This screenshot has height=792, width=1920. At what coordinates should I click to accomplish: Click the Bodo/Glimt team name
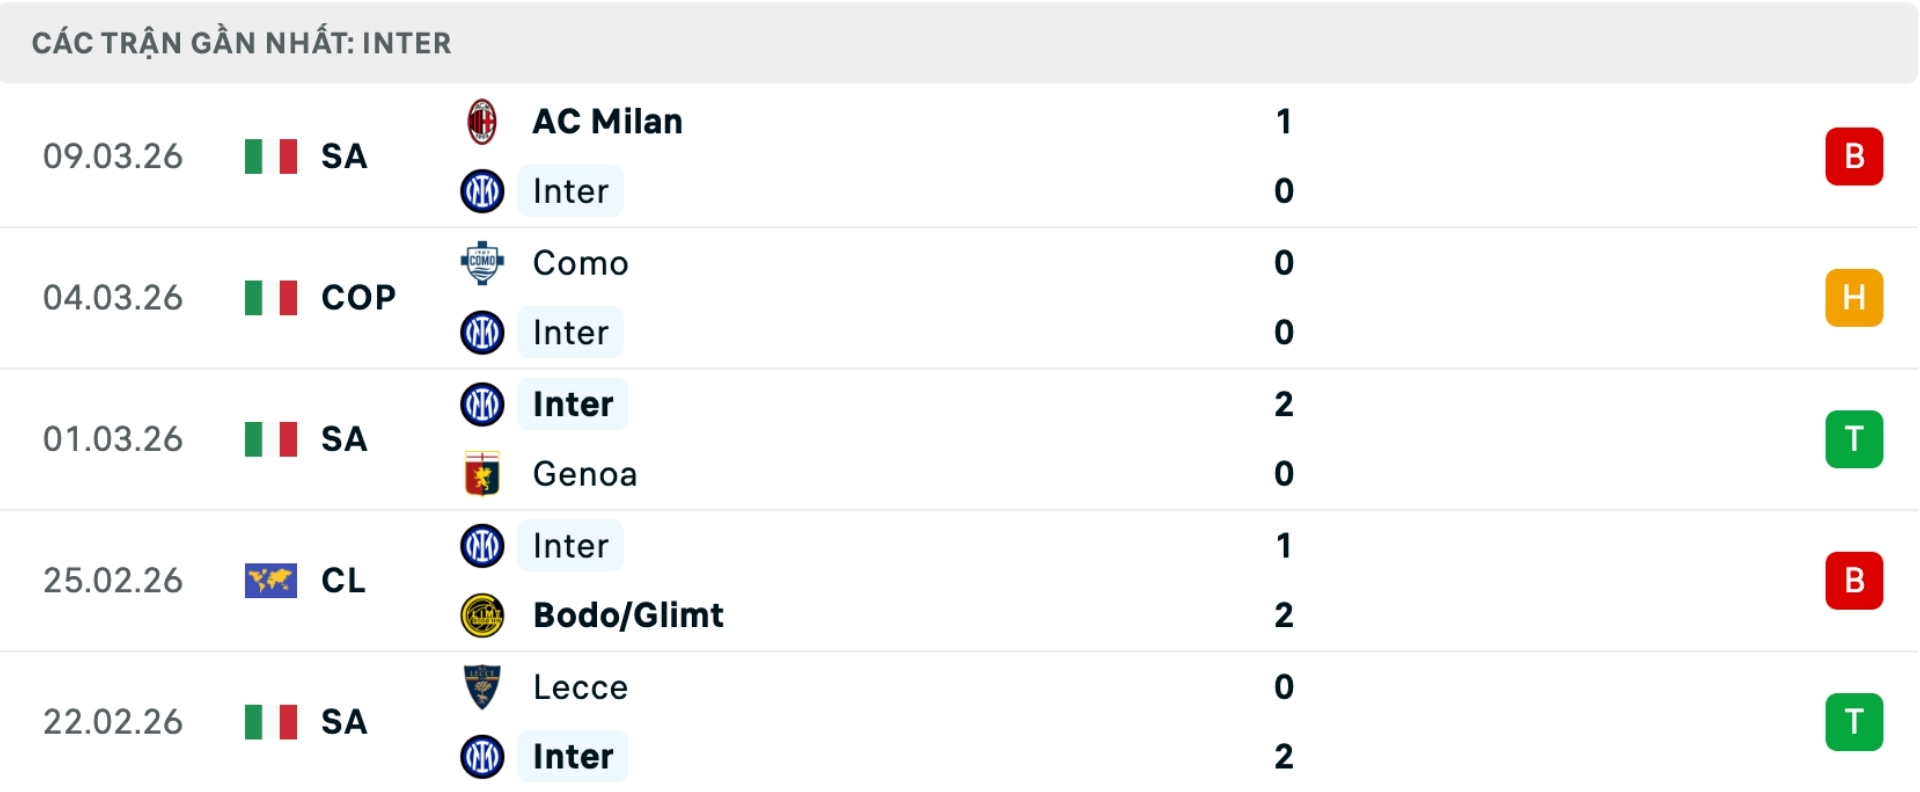tap(625, 615)
